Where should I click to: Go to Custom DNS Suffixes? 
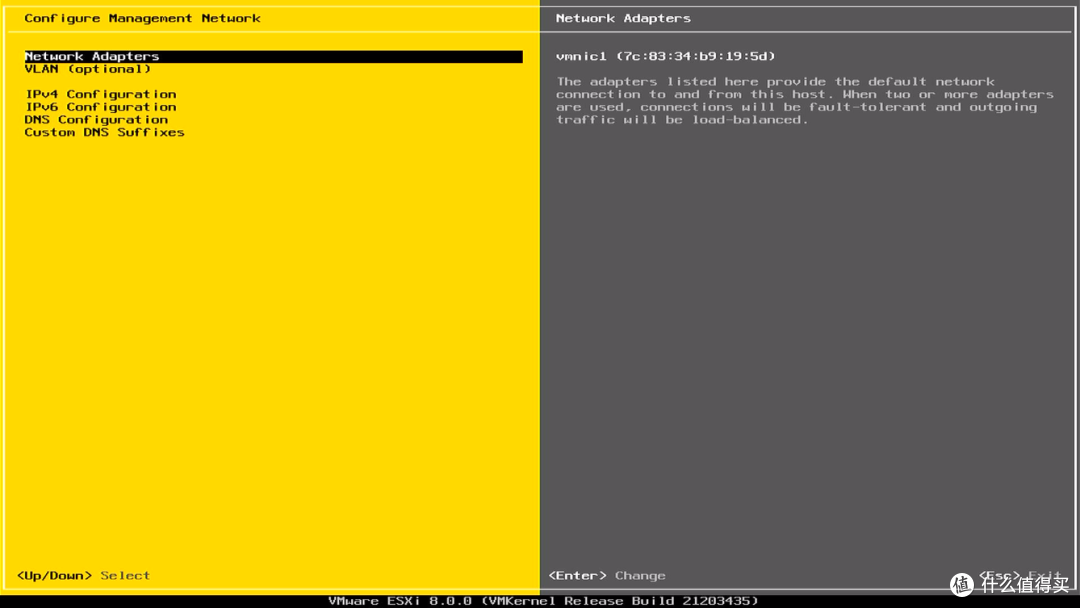(x=105, y=132)
